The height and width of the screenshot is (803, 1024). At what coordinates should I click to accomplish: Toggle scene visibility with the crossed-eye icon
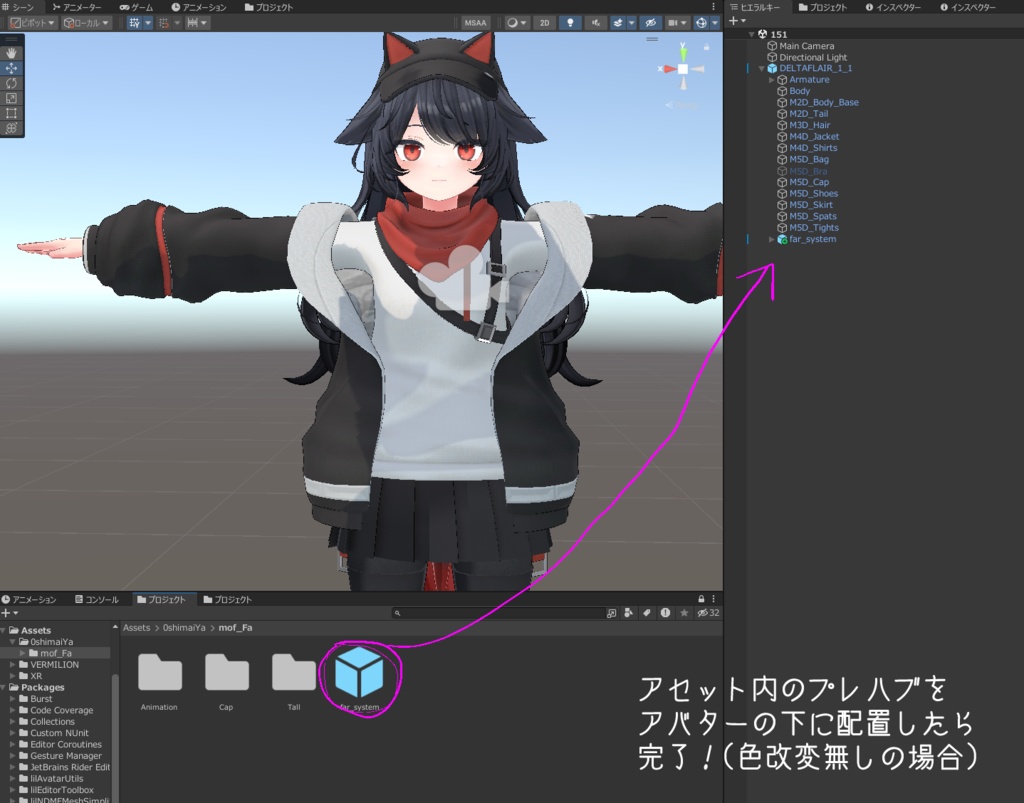tap(651, 22)
